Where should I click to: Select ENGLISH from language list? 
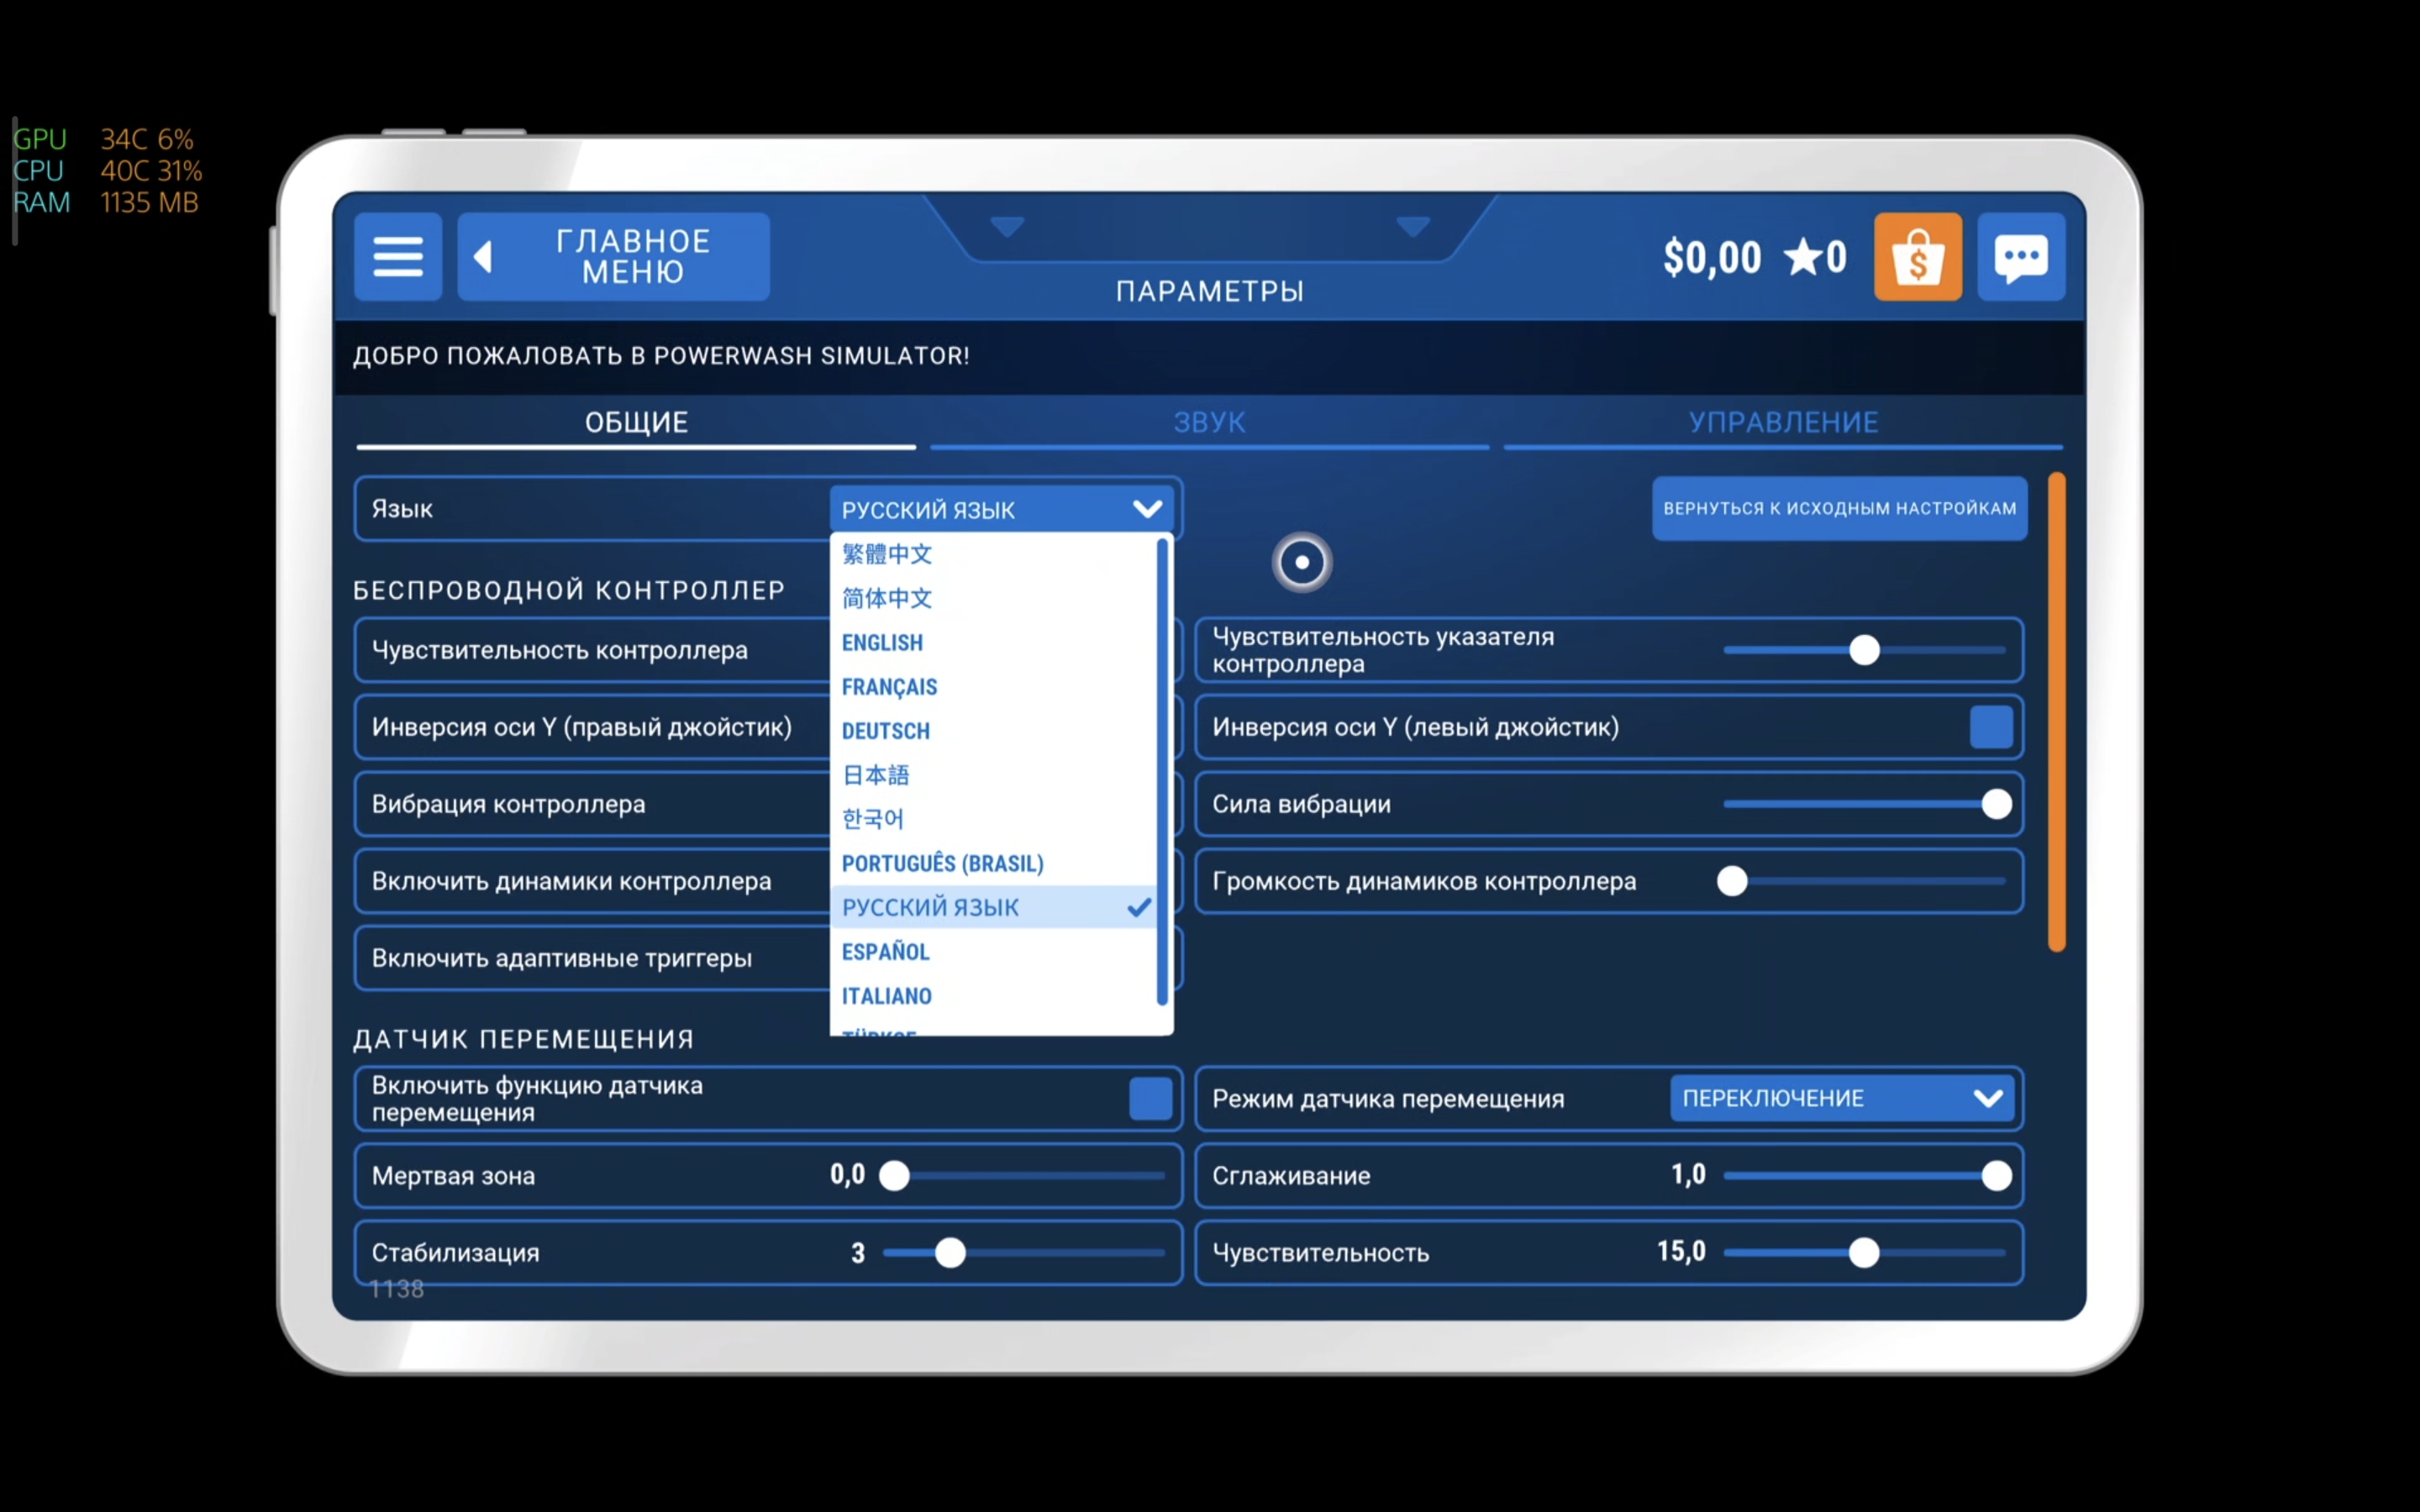(x=882, y=643)
